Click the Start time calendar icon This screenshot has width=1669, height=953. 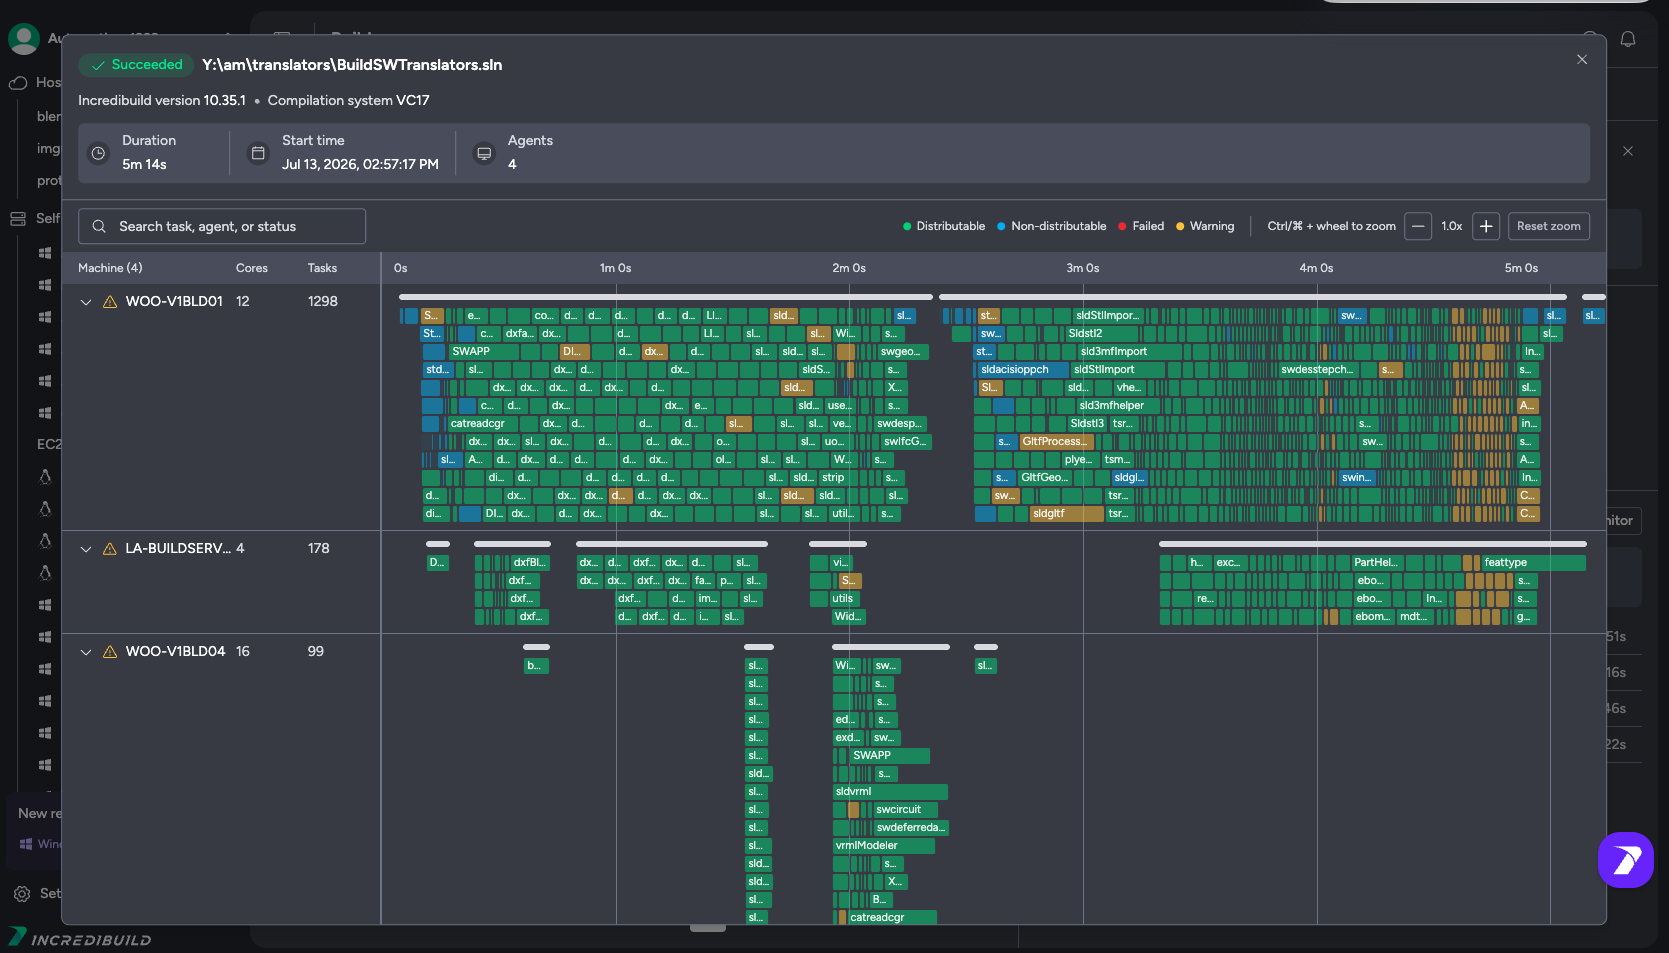click(258, 154)
